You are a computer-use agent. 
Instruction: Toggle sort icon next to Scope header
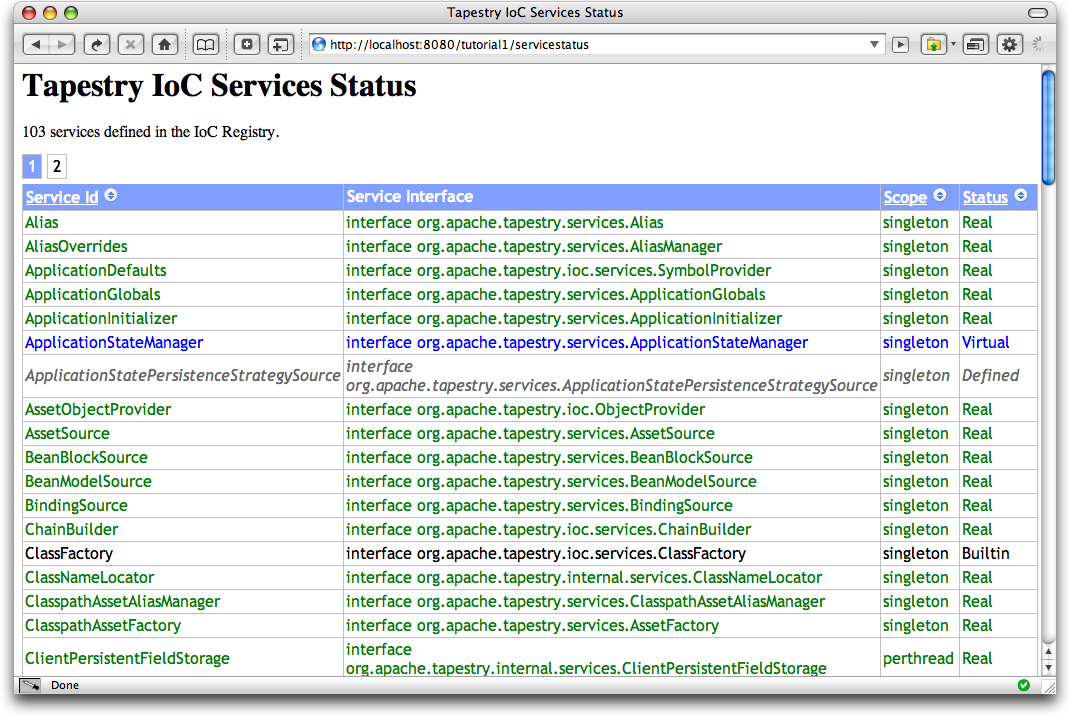(940, 196)
